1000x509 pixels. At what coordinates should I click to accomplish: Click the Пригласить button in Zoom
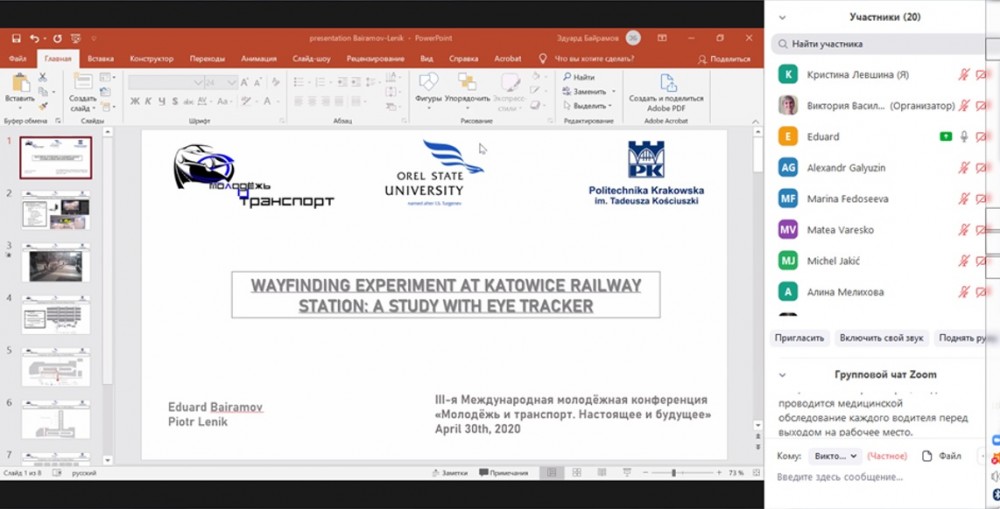point(799,338)
